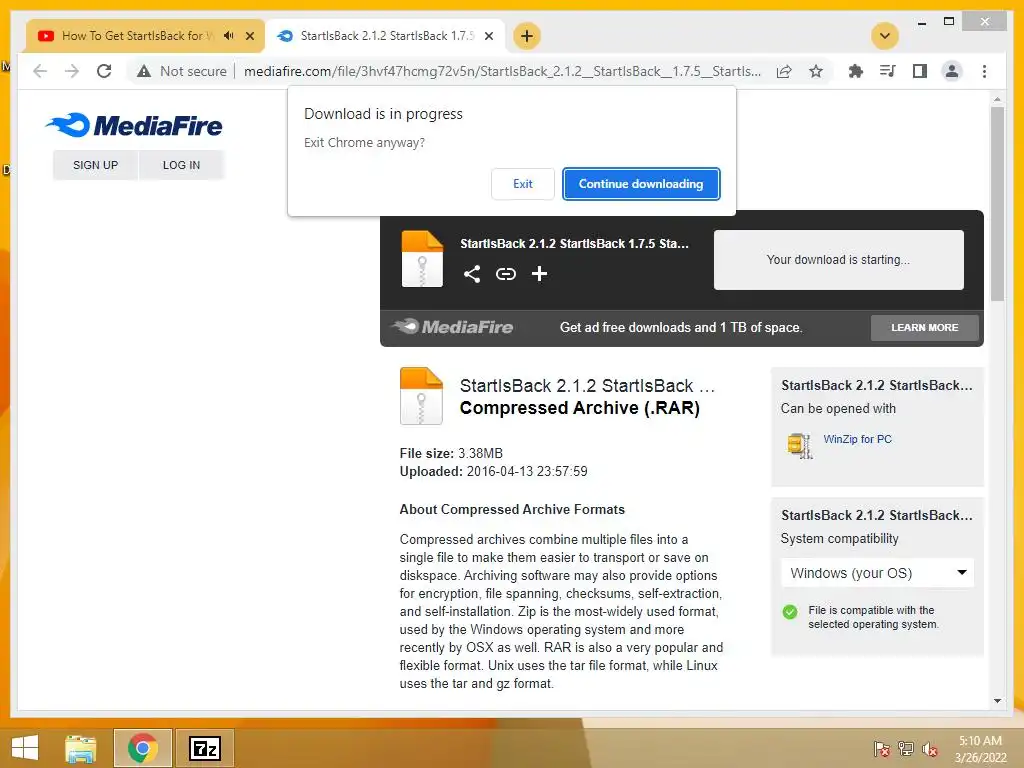Image resolution: width=1024 pixels, height=768 pixels.
Task: Open Chrome profile avatar
Action: point(952,71)
